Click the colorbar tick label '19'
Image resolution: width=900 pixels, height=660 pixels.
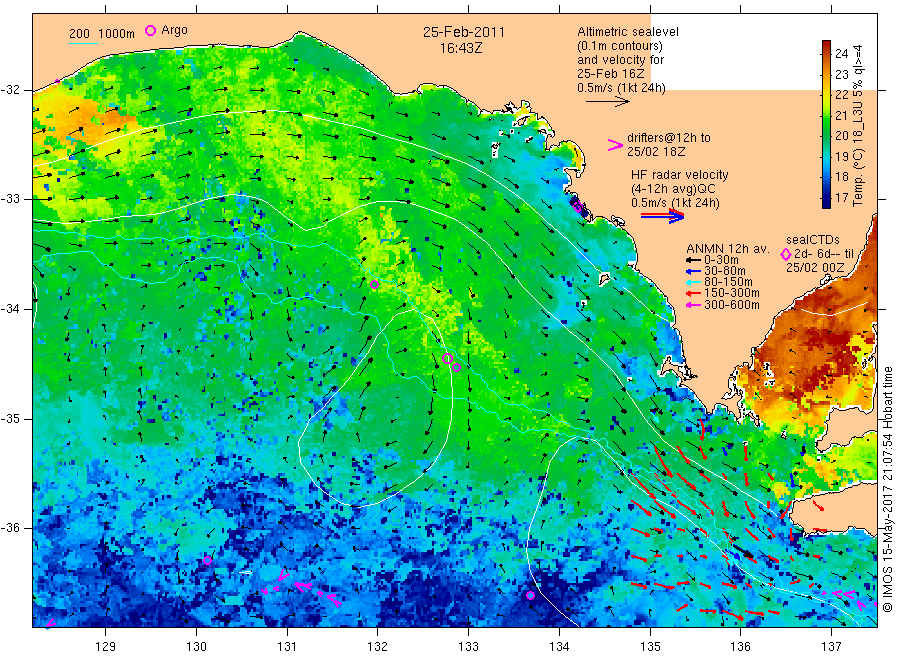tap(841, 156)
